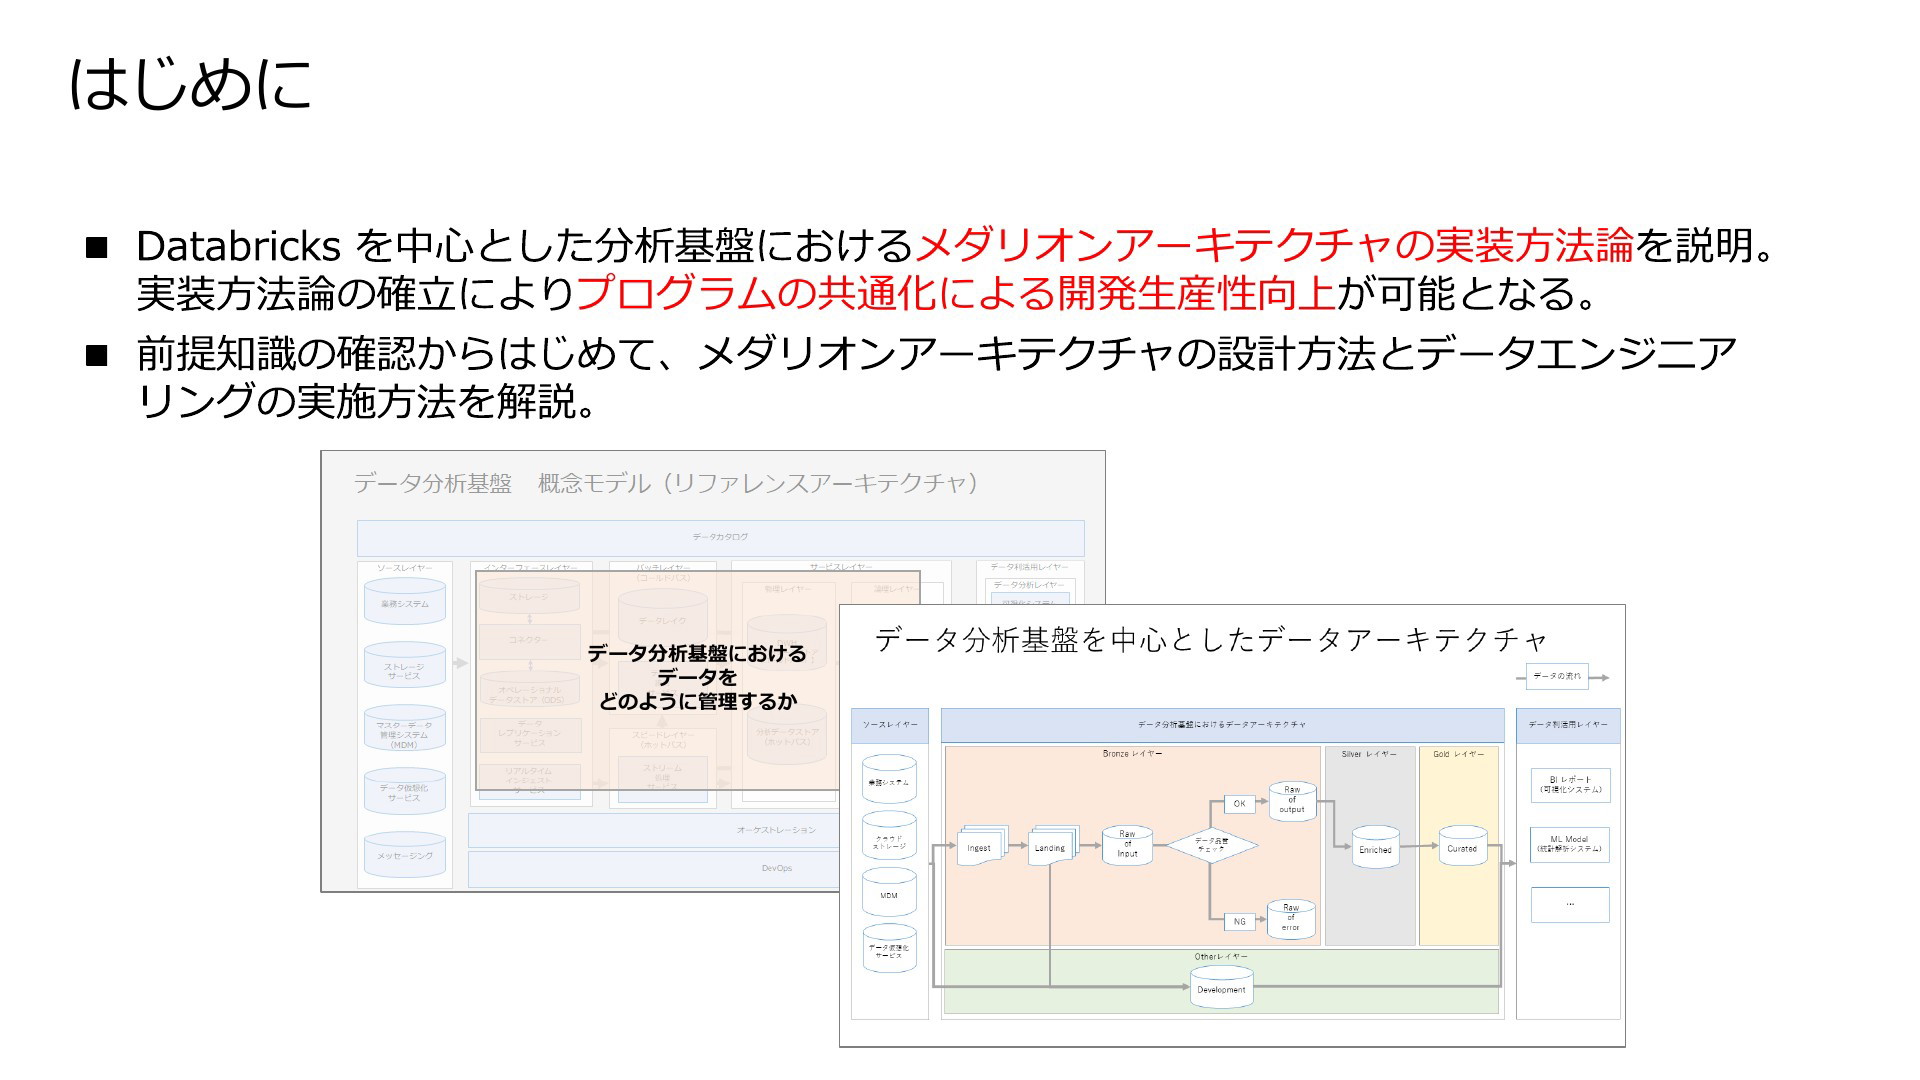1920x1080 pixels.
Task: Select the Enriched cylinder
Action: 1375,847
